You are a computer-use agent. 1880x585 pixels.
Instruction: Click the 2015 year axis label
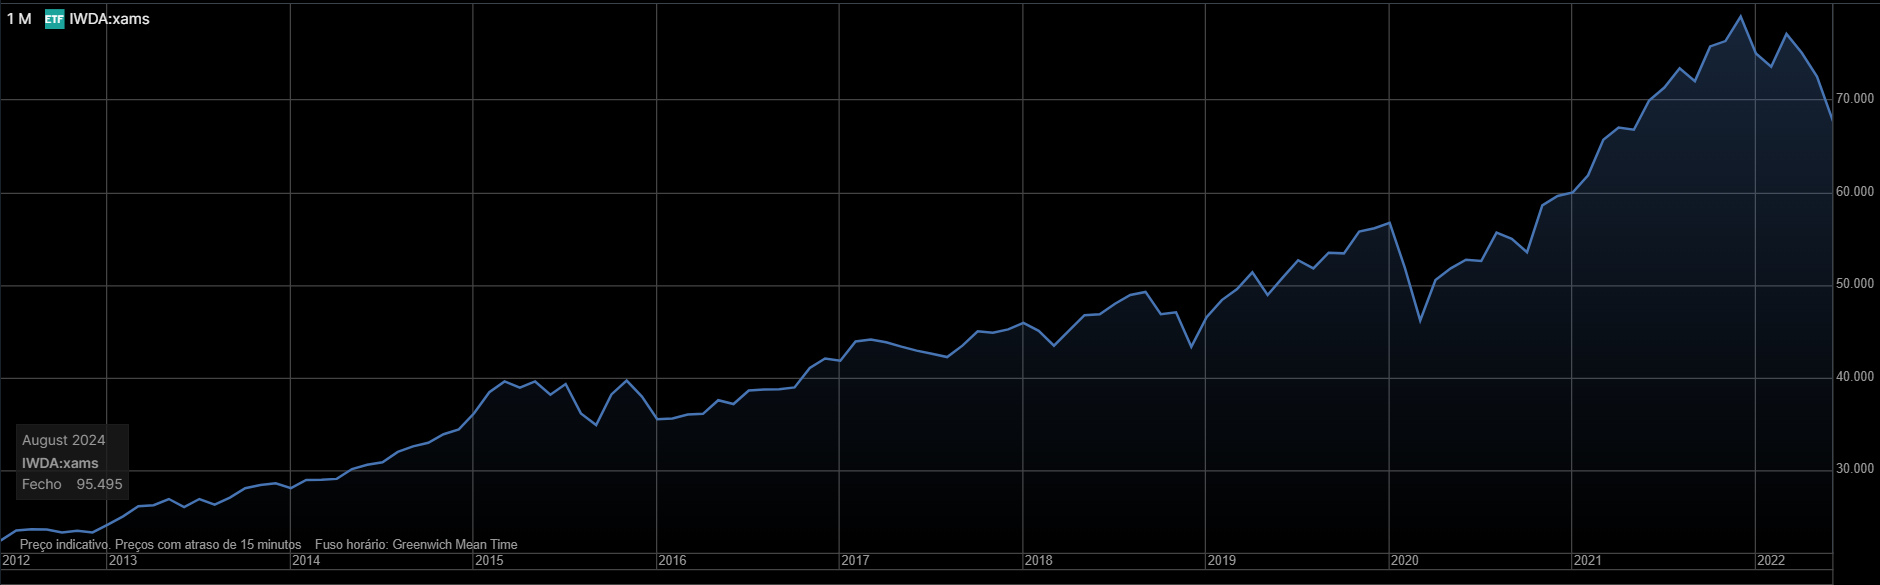[x=489, y=560]
